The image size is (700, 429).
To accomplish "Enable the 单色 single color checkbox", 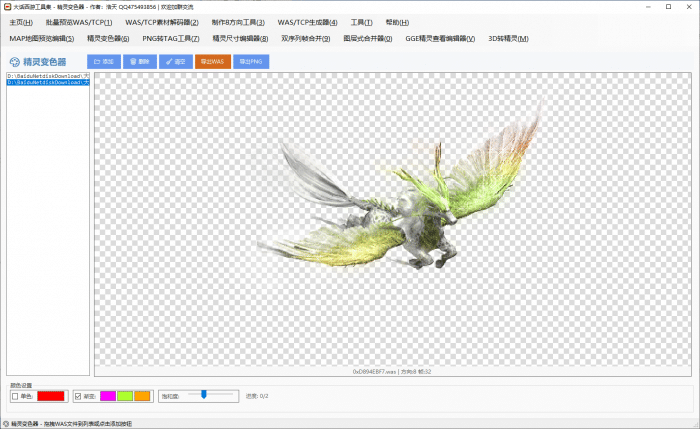I will click(x=15, y=396).
